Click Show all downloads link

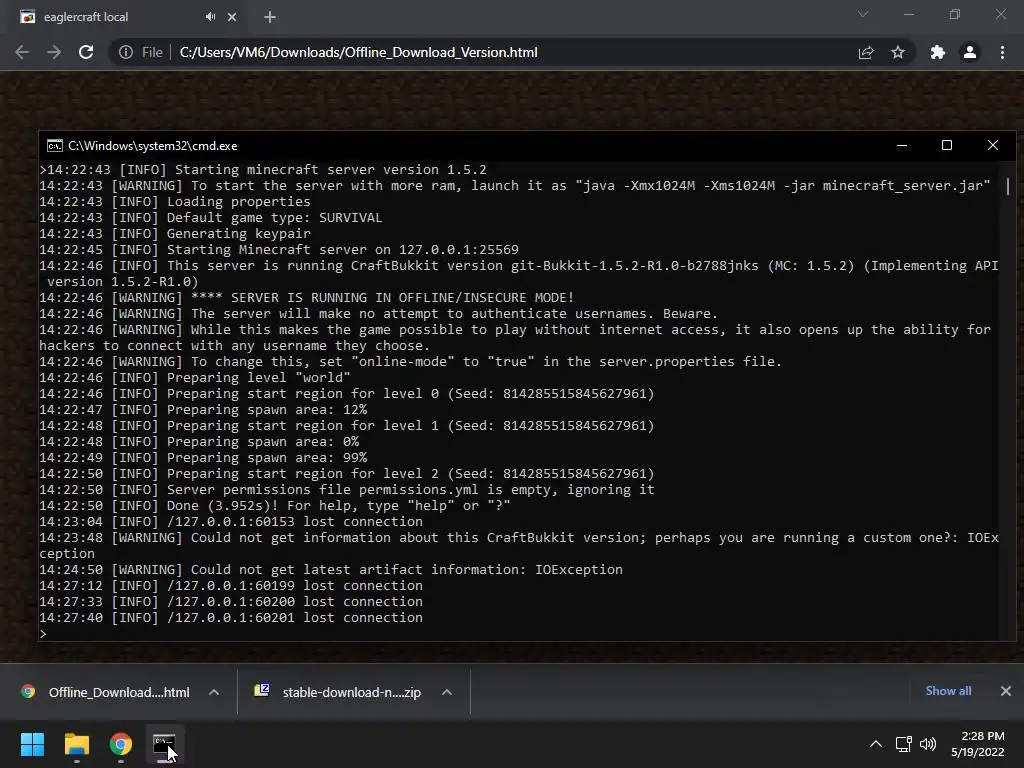pos(948,691)
